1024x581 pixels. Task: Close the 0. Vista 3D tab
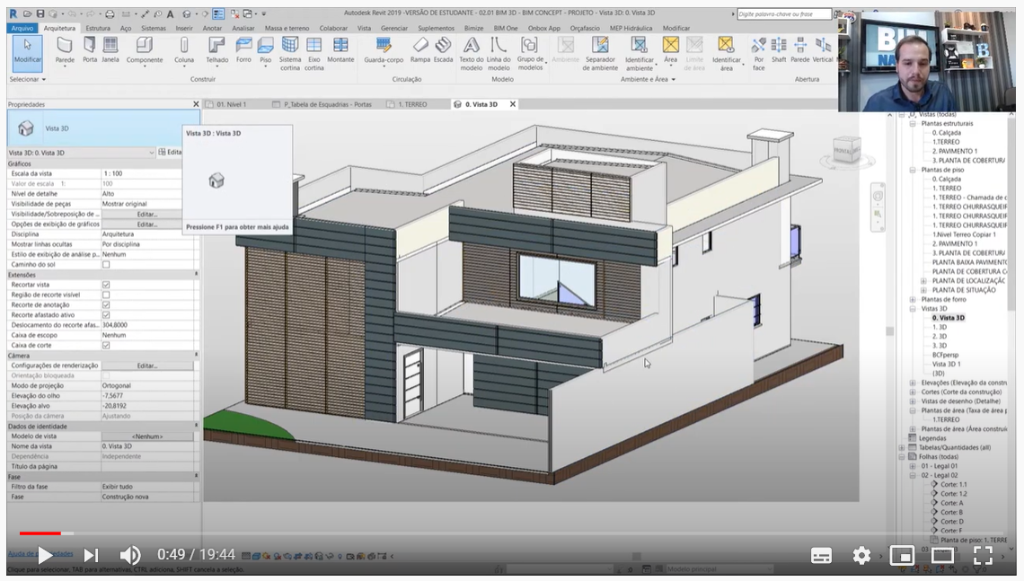513,104
